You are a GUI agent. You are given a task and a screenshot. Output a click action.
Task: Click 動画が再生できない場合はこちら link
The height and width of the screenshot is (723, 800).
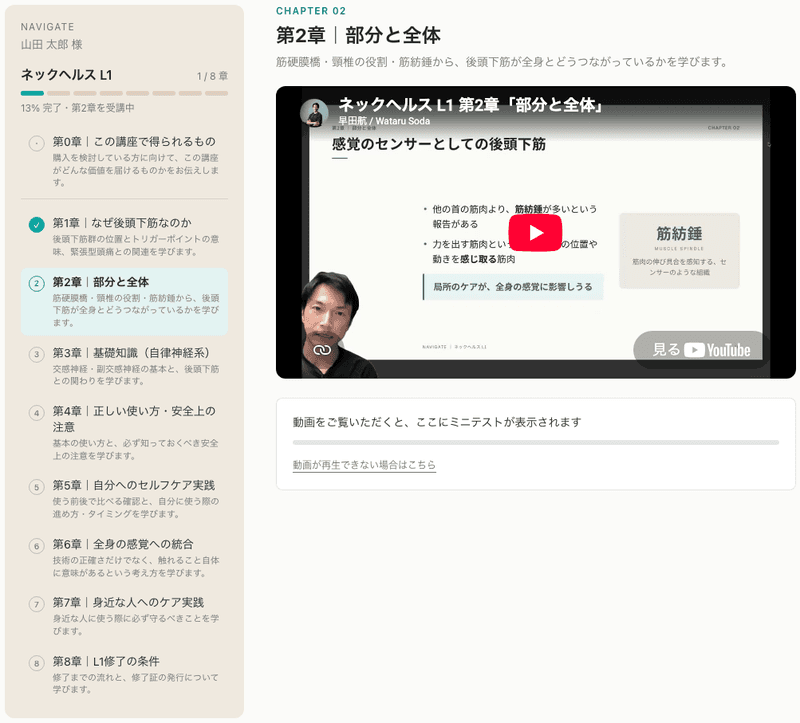(364, 465)
